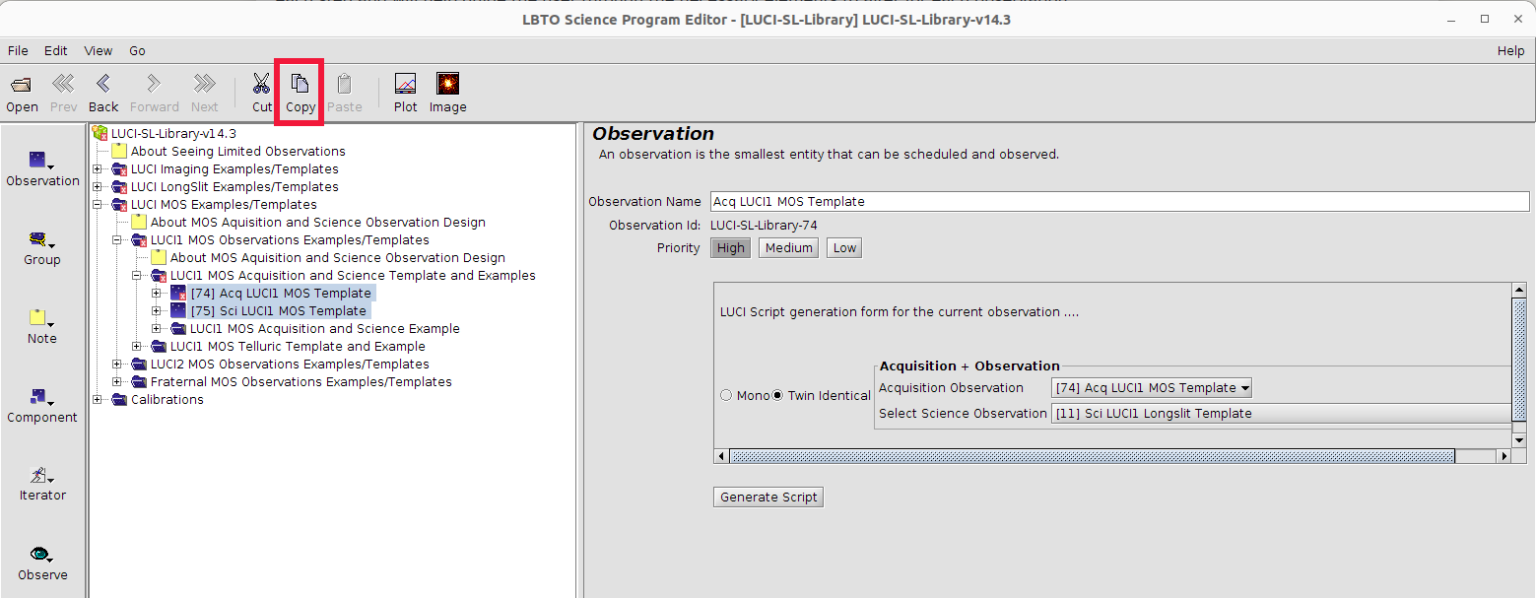Screen dimensions: 1536x598
Task: Open the Acquisition Observation dropdown
Action: 1151,388
